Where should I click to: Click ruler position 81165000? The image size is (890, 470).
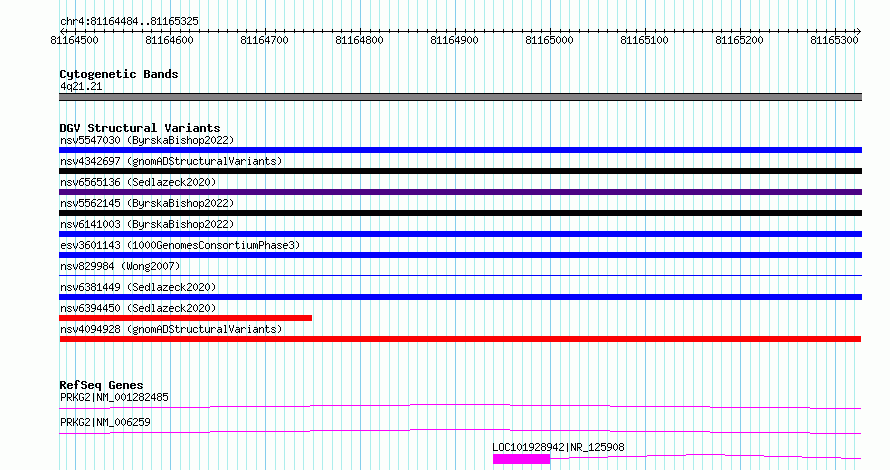click(549, 40)
